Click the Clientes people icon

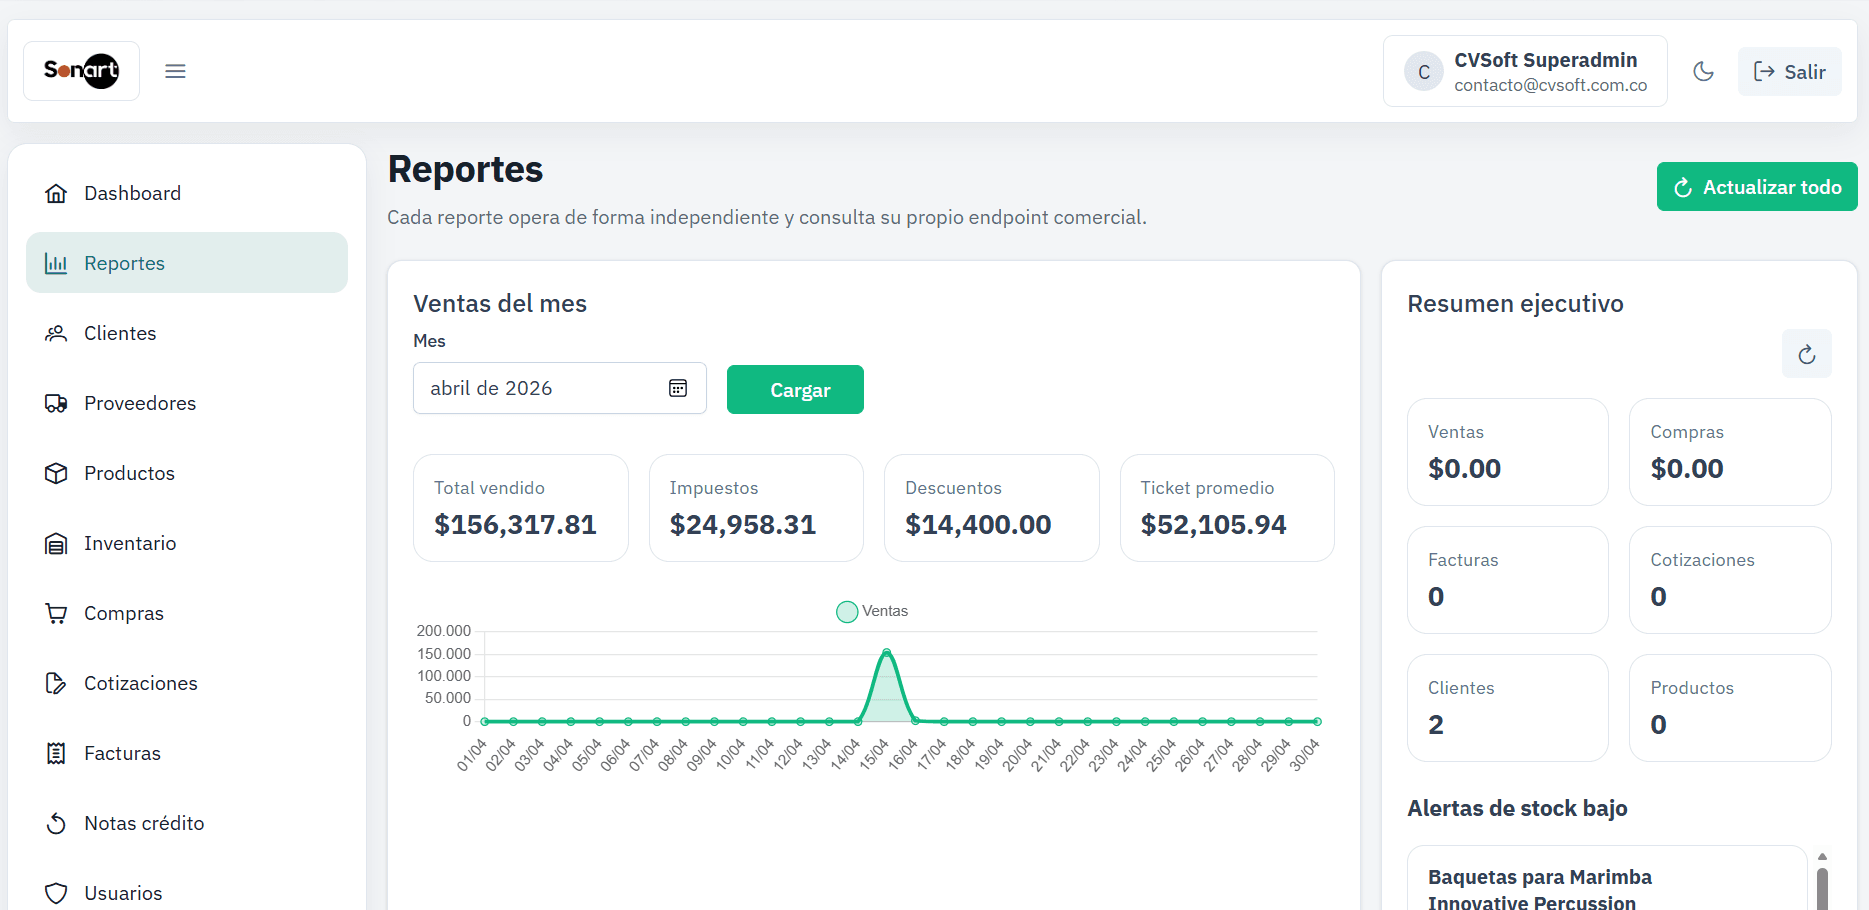tap(56, 333)
